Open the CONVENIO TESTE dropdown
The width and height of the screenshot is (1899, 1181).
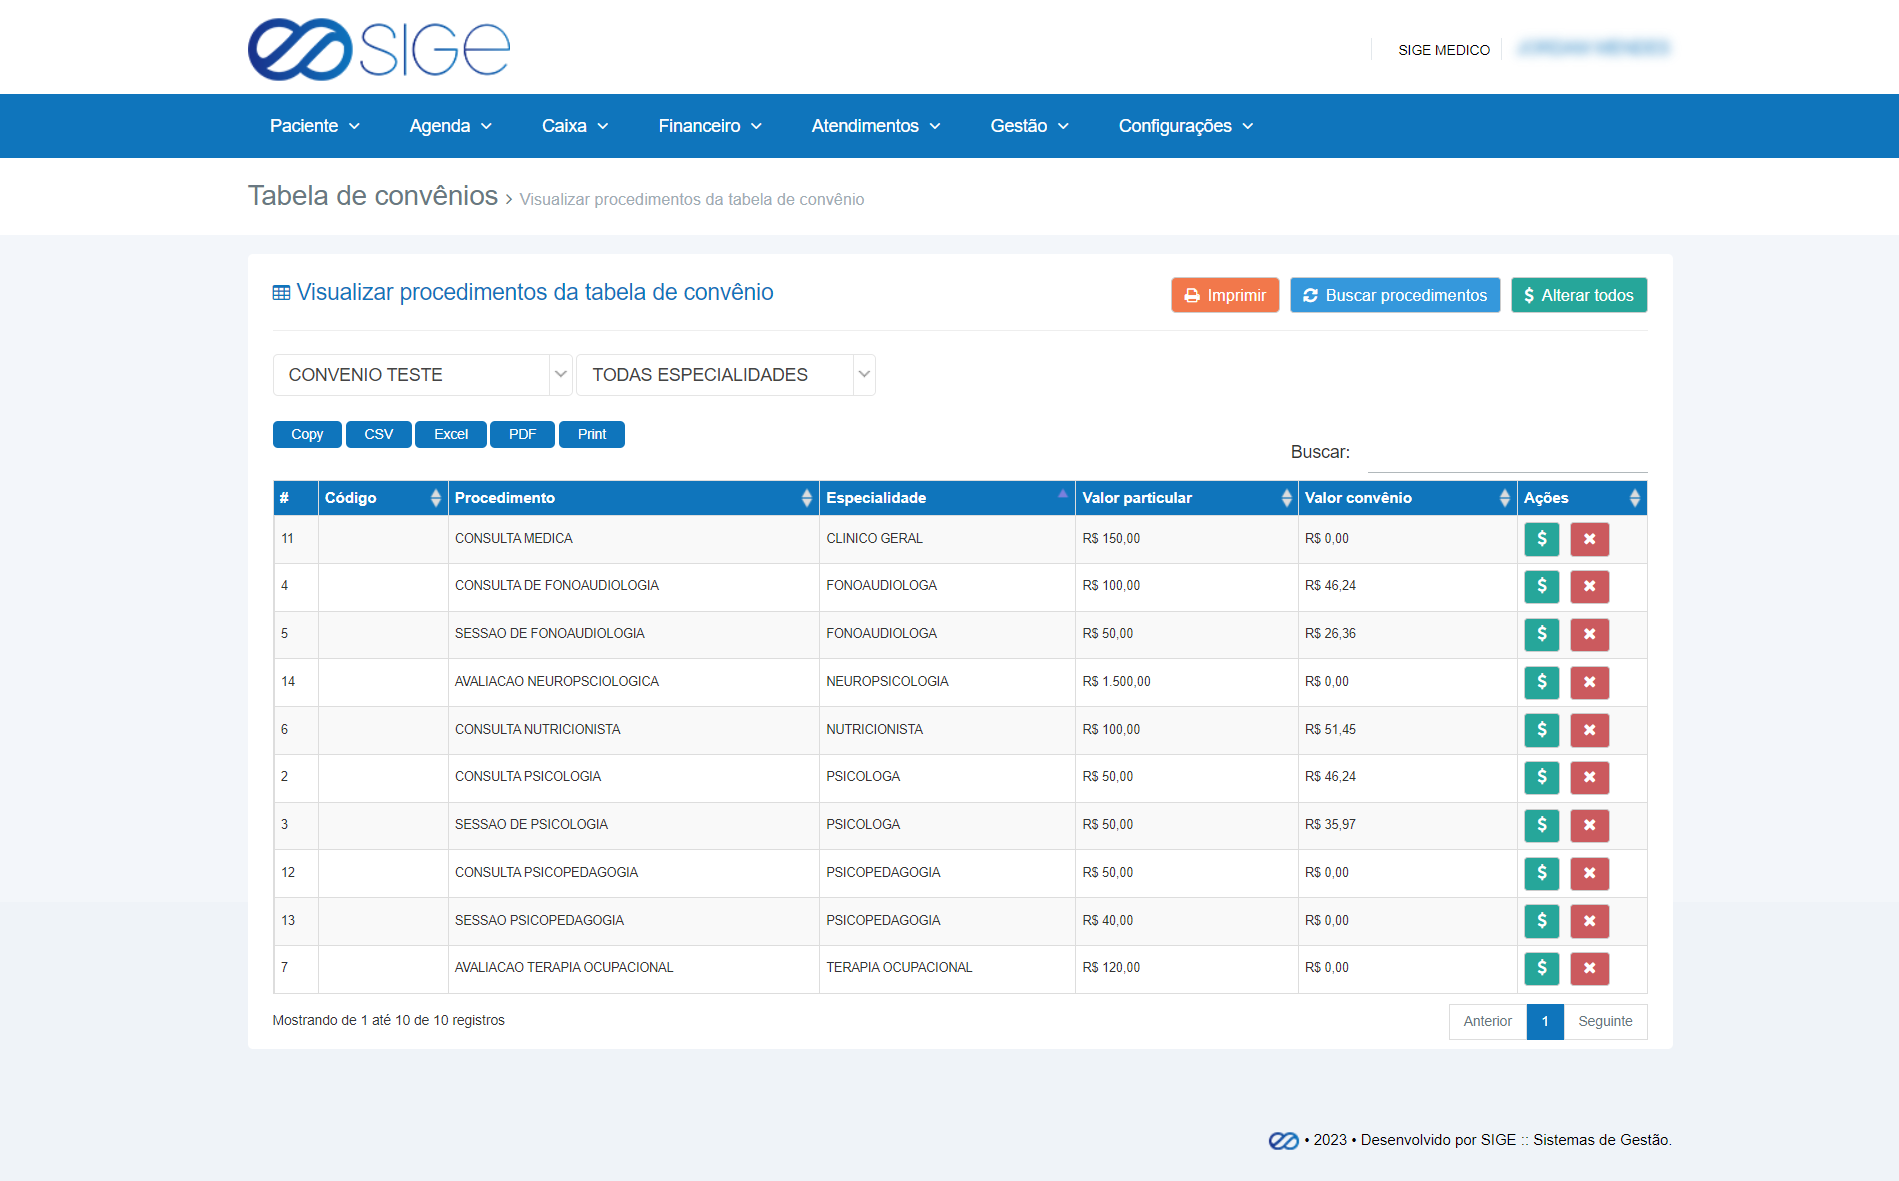(422, 375)
